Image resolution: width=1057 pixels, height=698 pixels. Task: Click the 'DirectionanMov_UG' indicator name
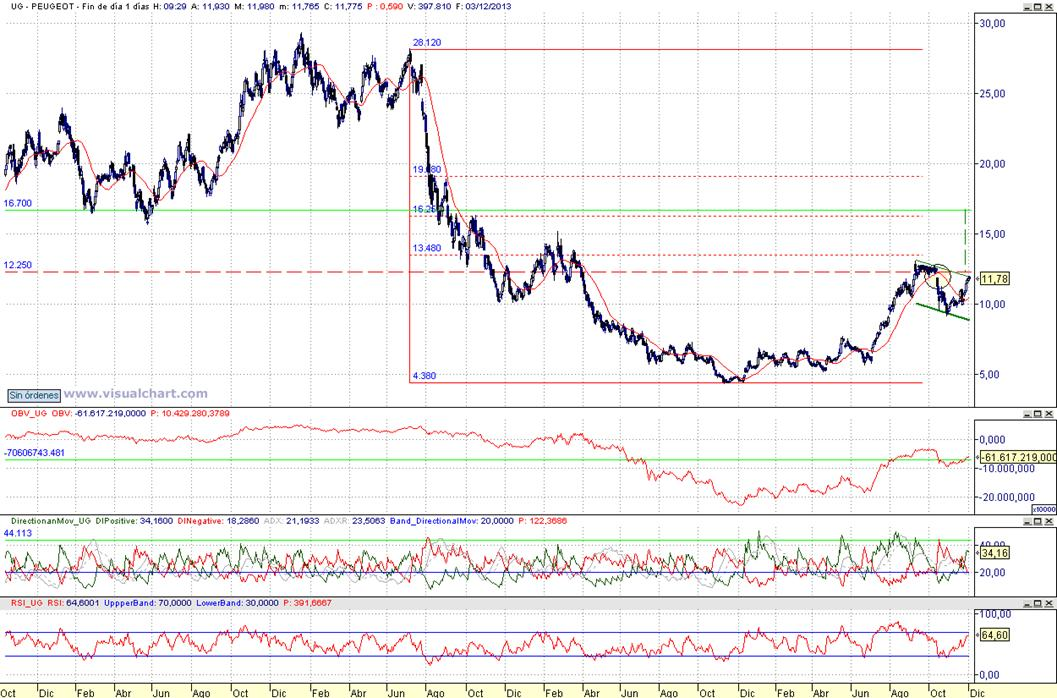51,521
